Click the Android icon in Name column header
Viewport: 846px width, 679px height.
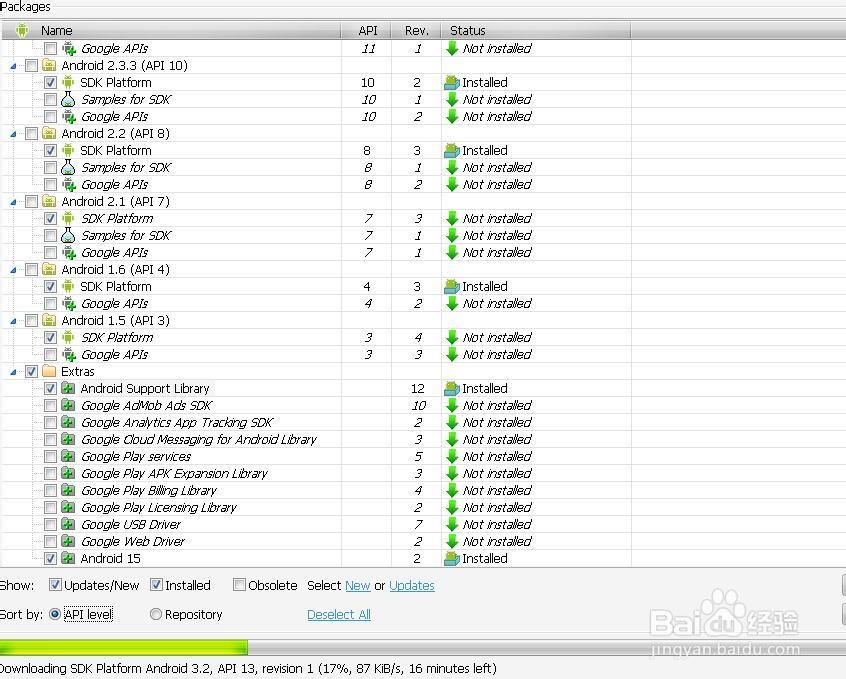(x=22, y=30)
